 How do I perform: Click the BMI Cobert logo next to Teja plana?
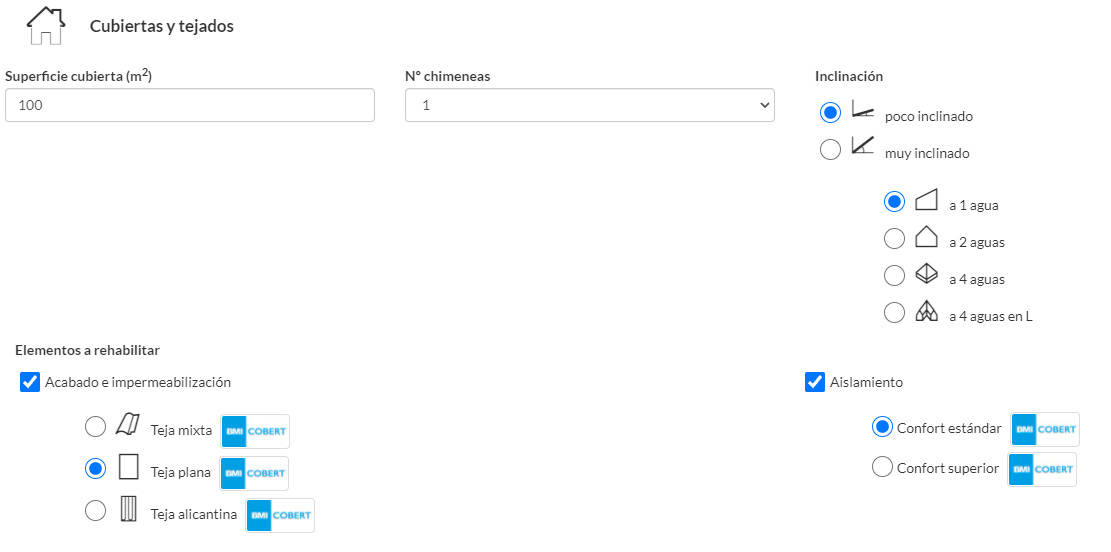click(x=254, y=473)
